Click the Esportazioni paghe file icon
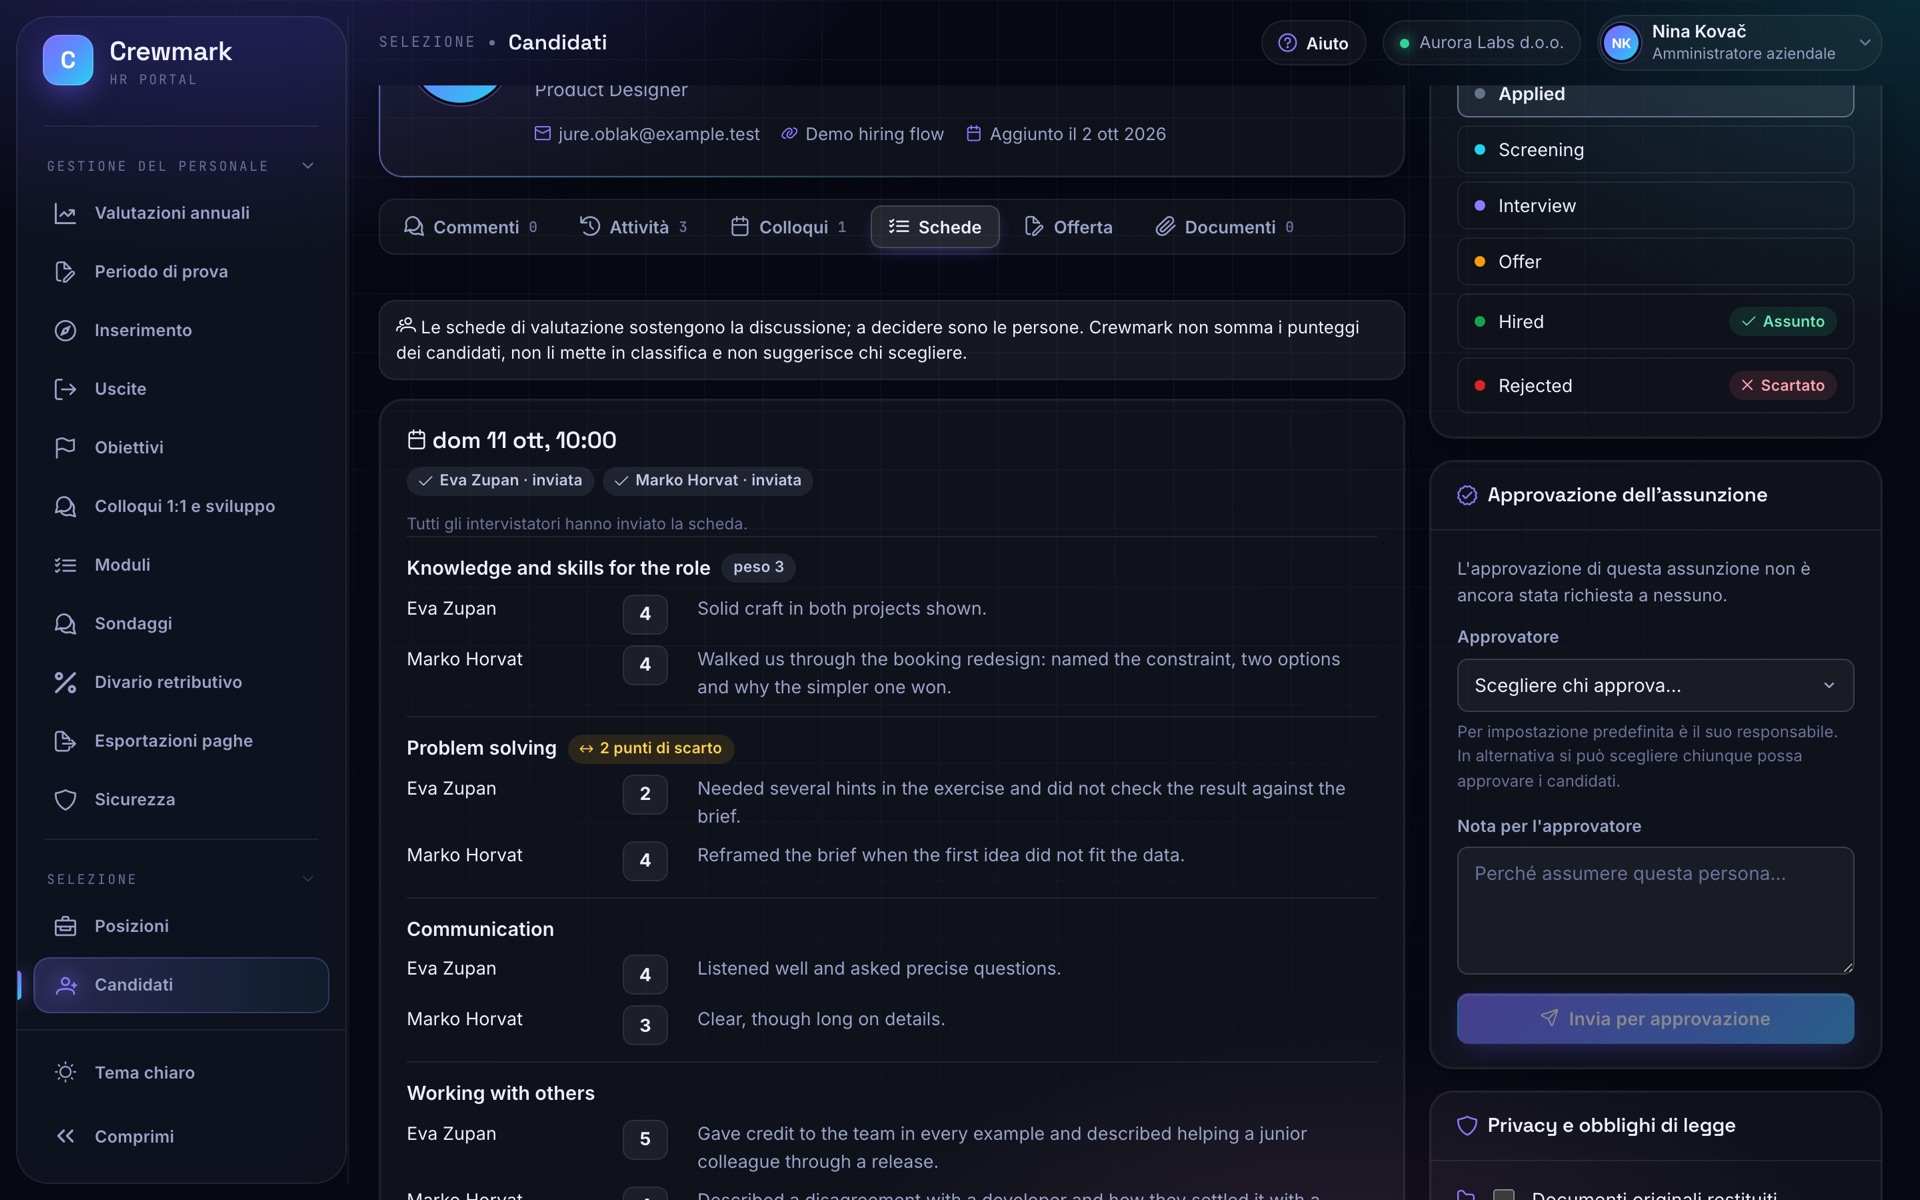Image resolution: width=1920 pixels, height=1200 pixels. click(65, 741)
